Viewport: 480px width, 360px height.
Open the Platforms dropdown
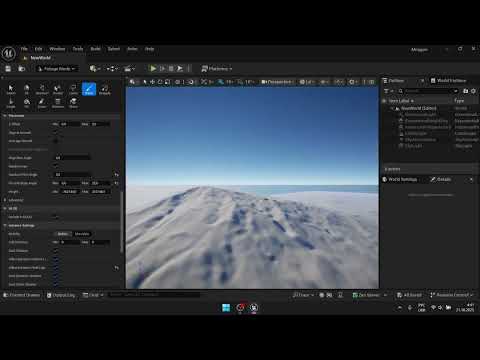[x=217, y=69]
